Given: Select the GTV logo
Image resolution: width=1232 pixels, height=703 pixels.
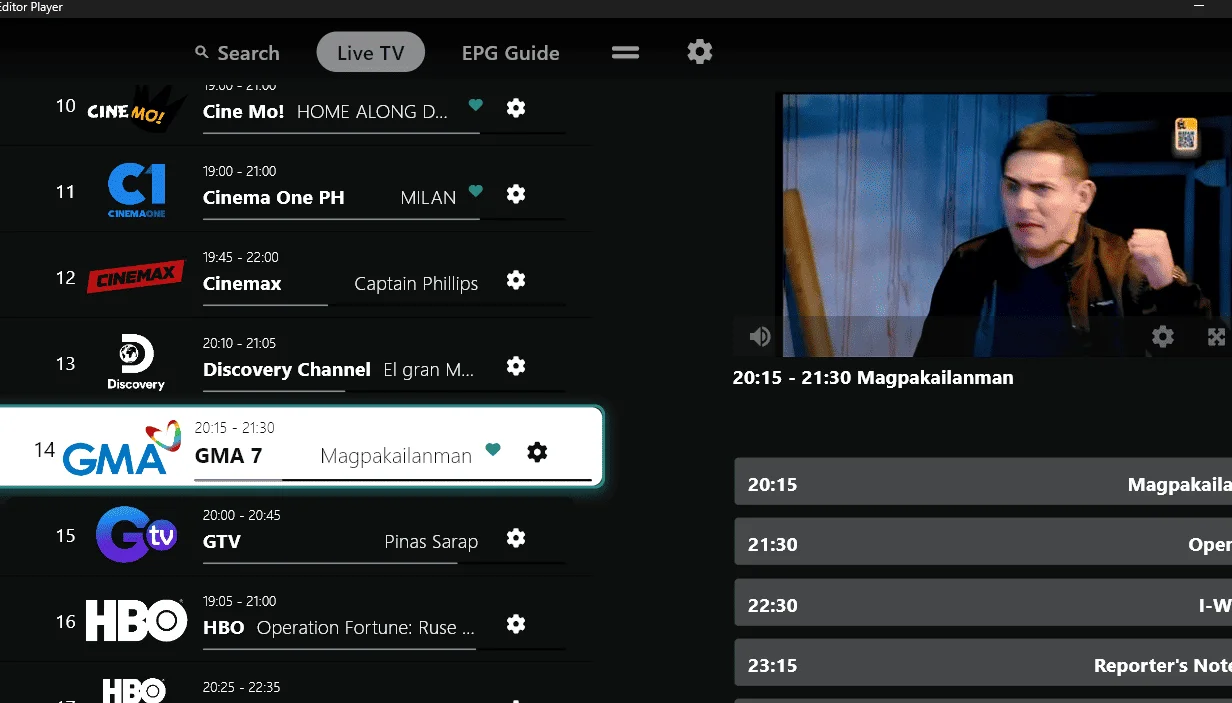Looking at the screenshot, I should [x=136, y=535].
